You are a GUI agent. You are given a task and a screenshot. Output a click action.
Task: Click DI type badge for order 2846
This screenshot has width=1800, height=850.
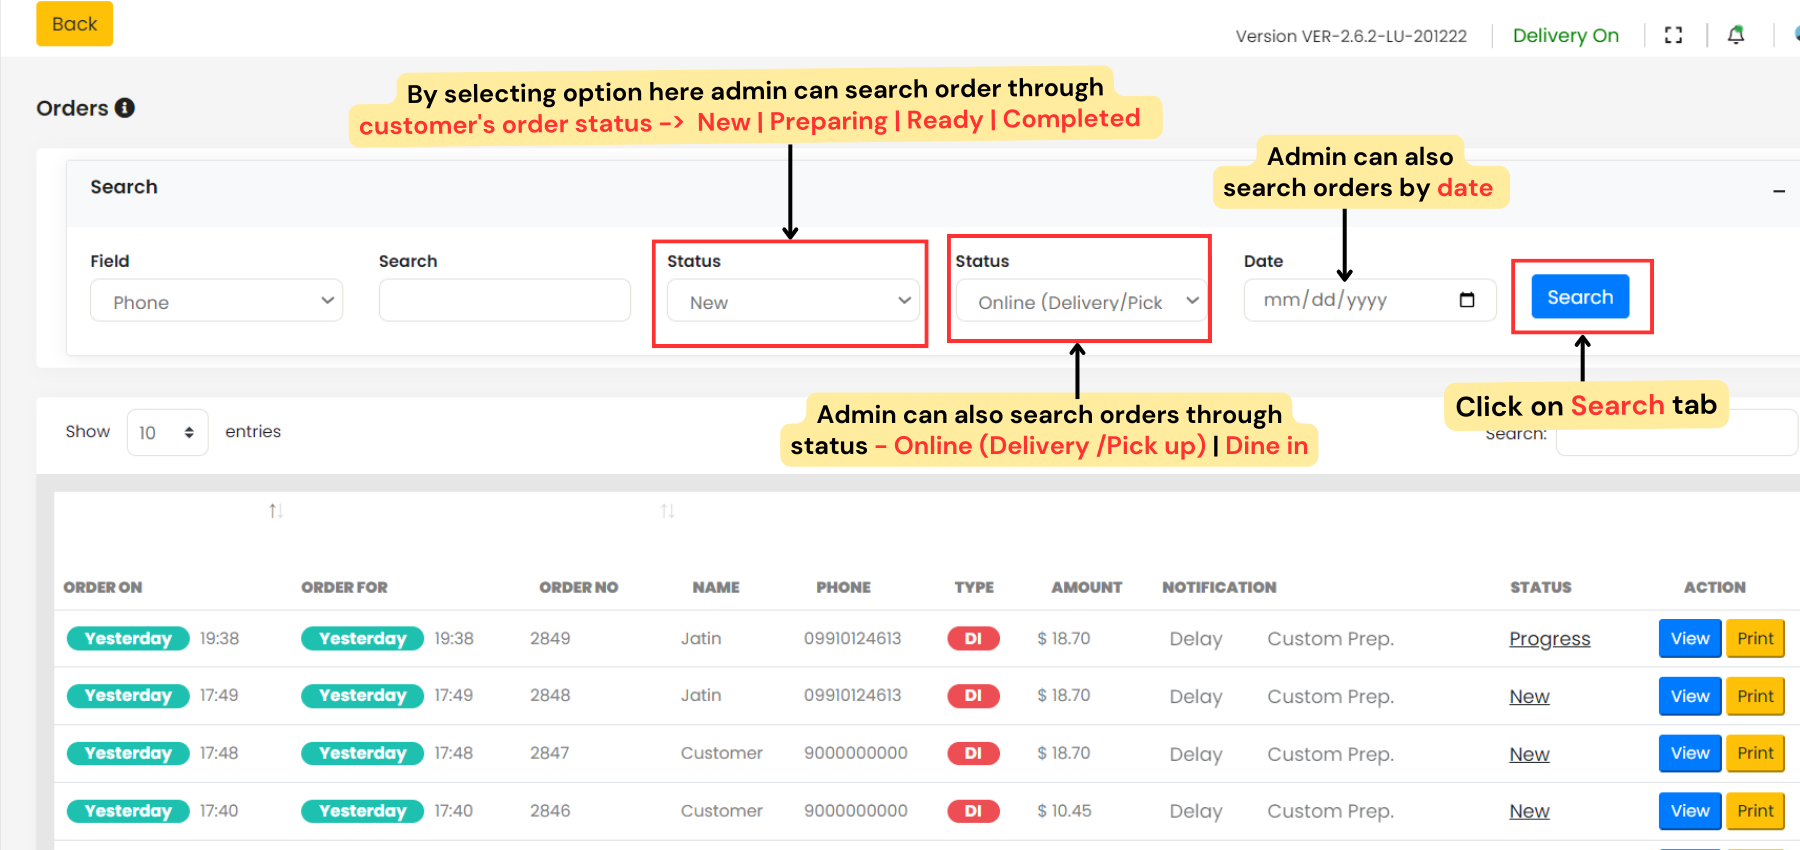click(x=973, y=811)
